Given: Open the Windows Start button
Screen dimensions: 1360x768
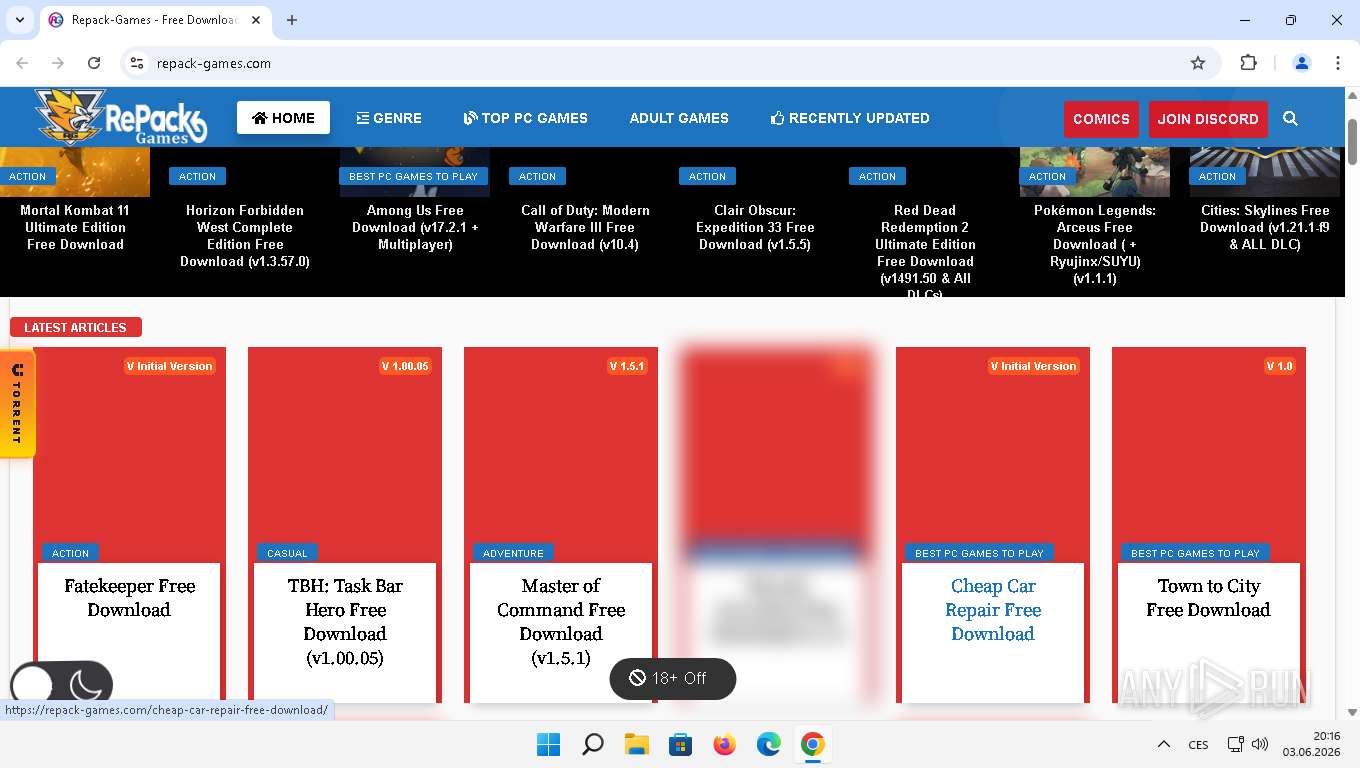Looking at the screenshot, I should [548, 744].
